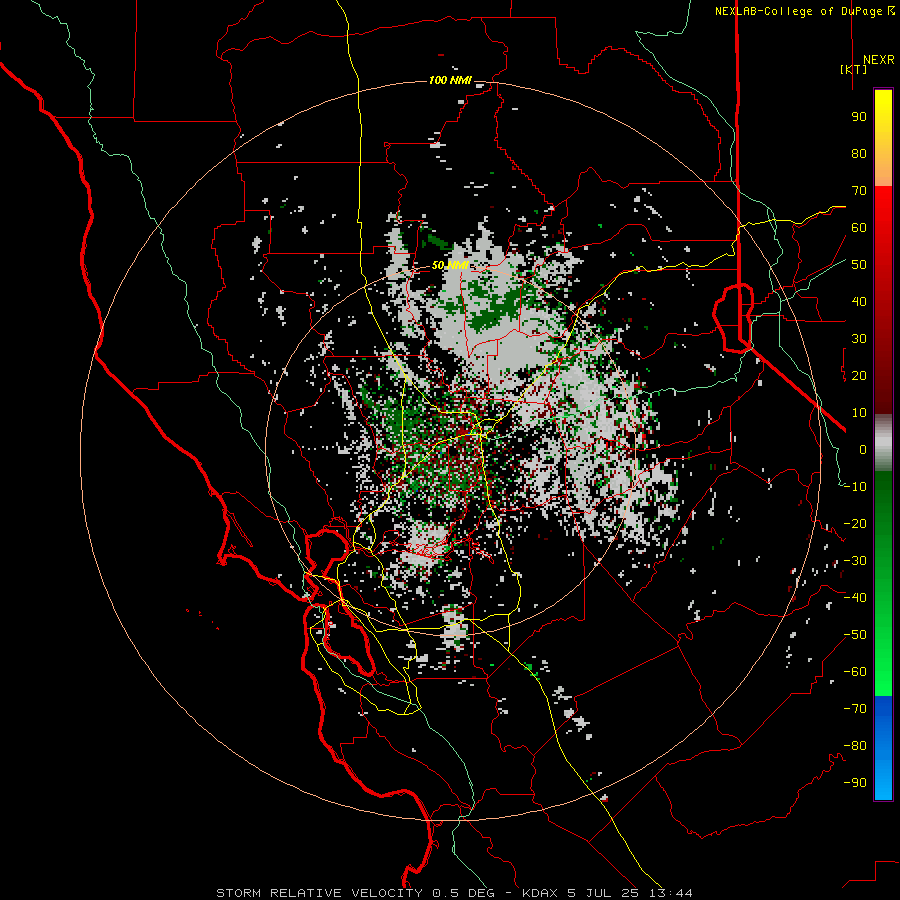The image size is (900, 900).
Task: Click the -50 scale label
Action: pos(855,635)
